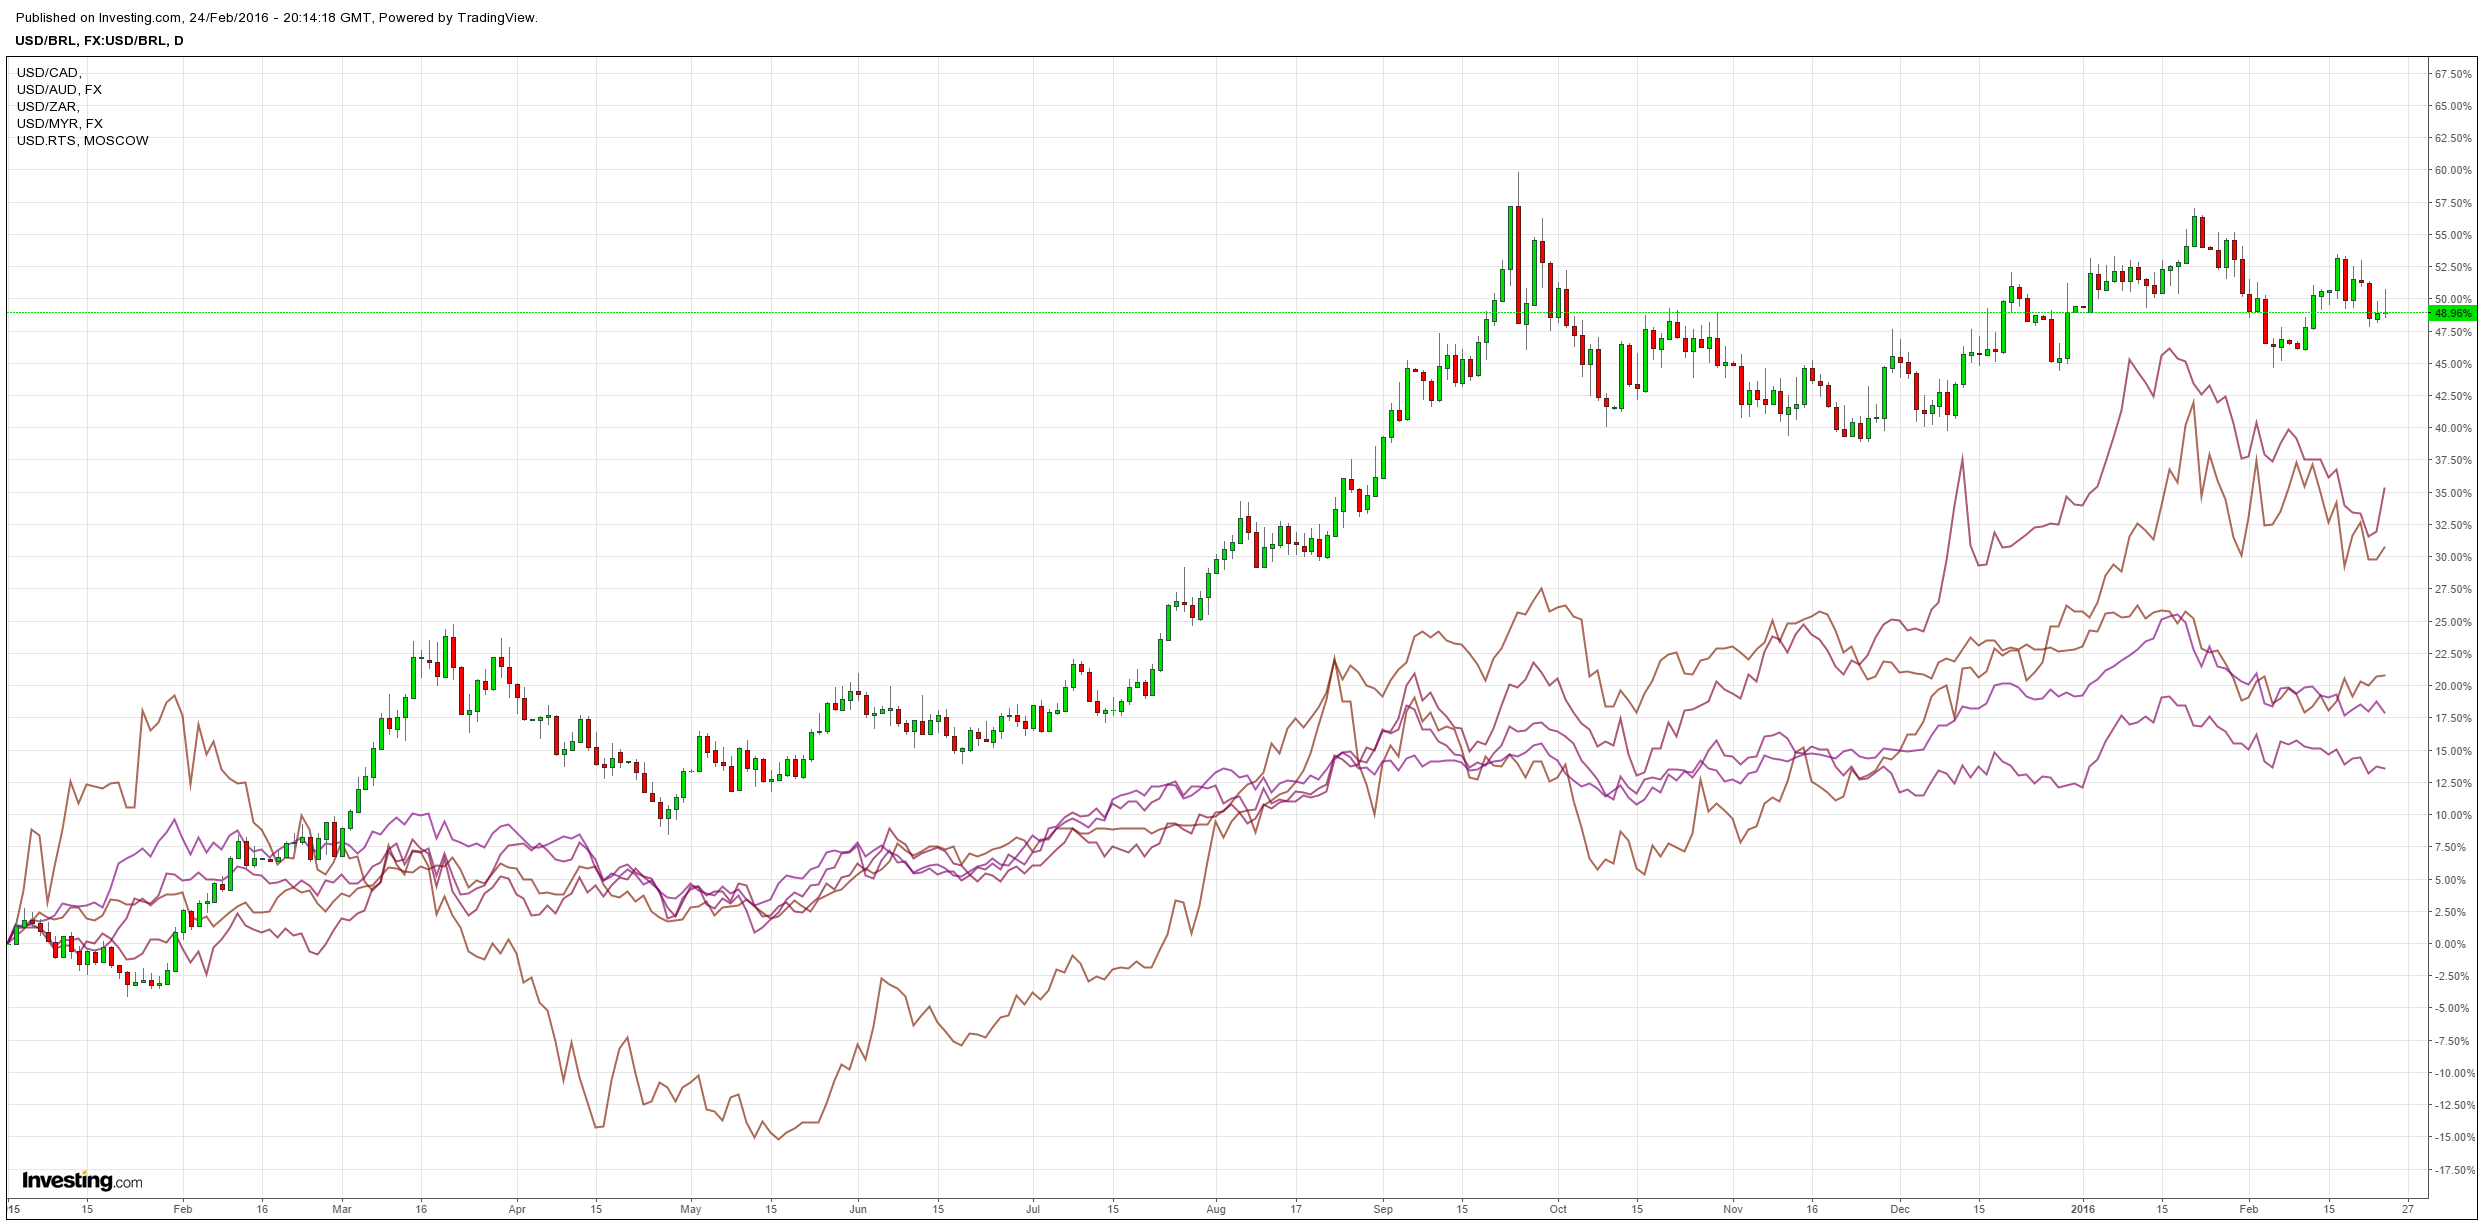Click the Sep label on time axis
The width and height of the screenshot is (2484, 1222).
tap(1383, 1209)
